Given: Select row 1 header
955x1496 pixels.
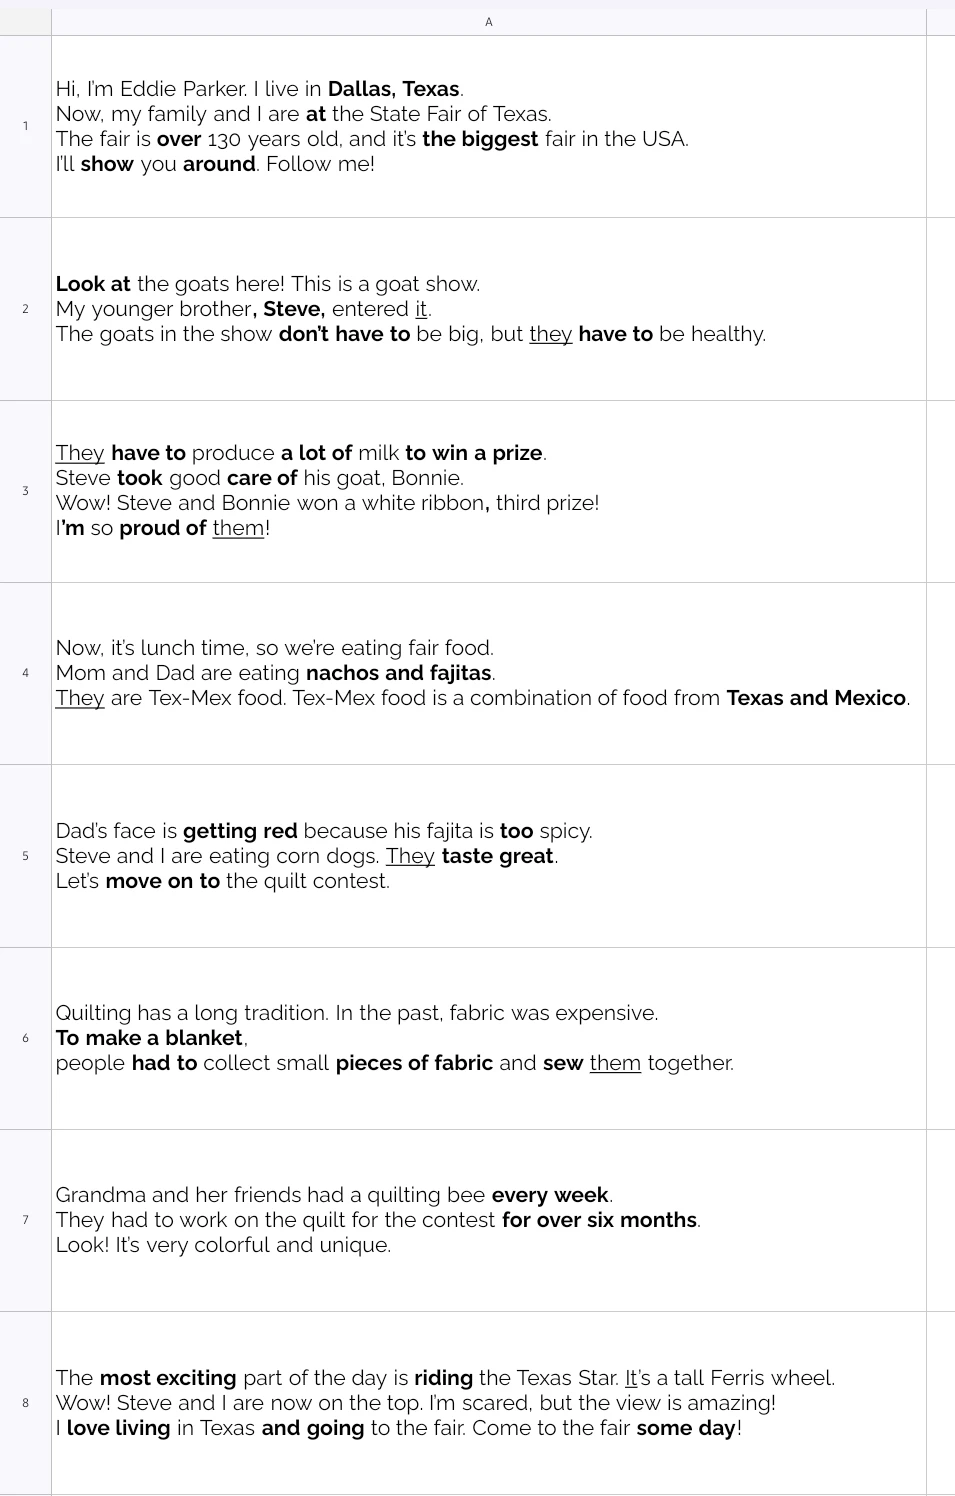Looking at the screenshot, I should tap(25, 126).
